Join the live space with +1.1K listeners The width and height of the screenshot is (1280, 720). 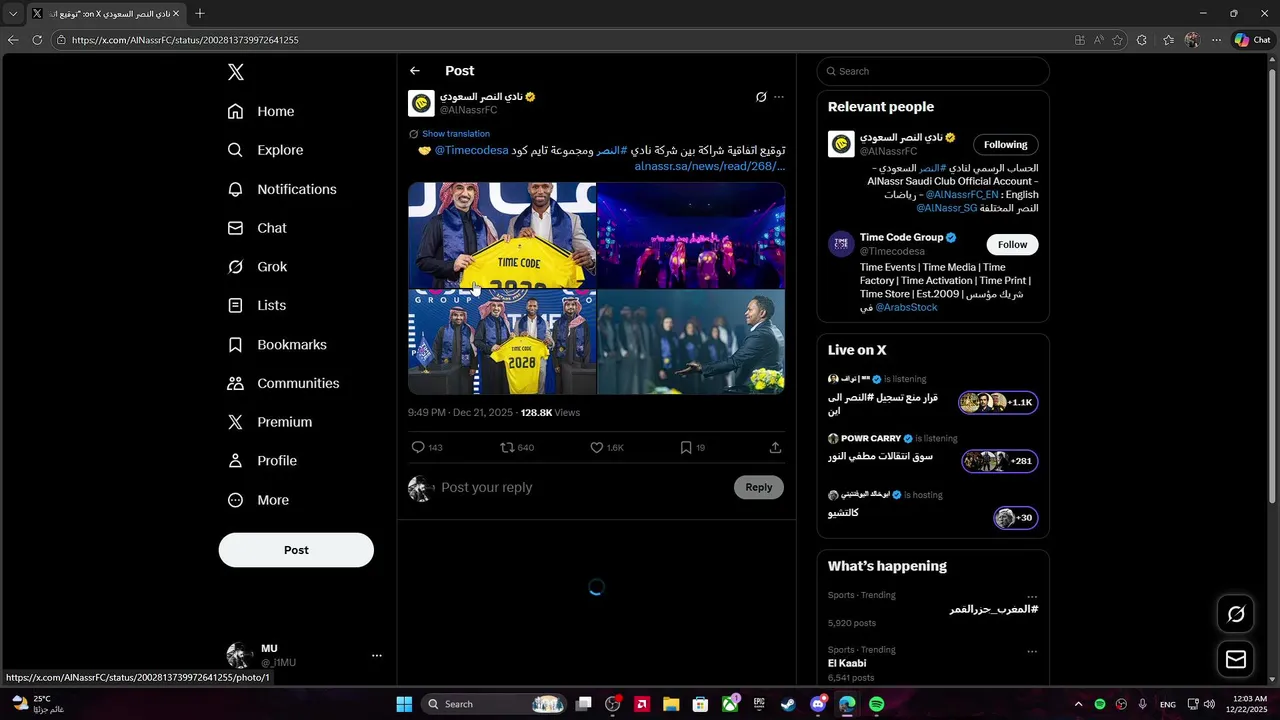998,402
